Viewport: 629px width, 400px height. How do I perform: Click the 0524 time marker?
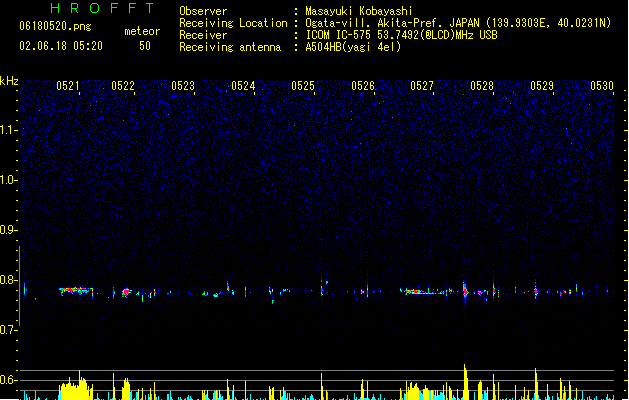pos(243,86)
